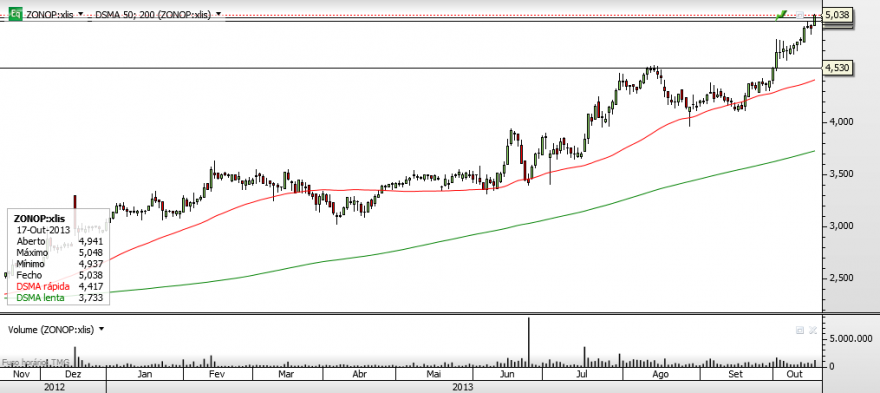Maximize the price chart panel
880x393 pixels.
pyautogui.click(x=800, y=15)
